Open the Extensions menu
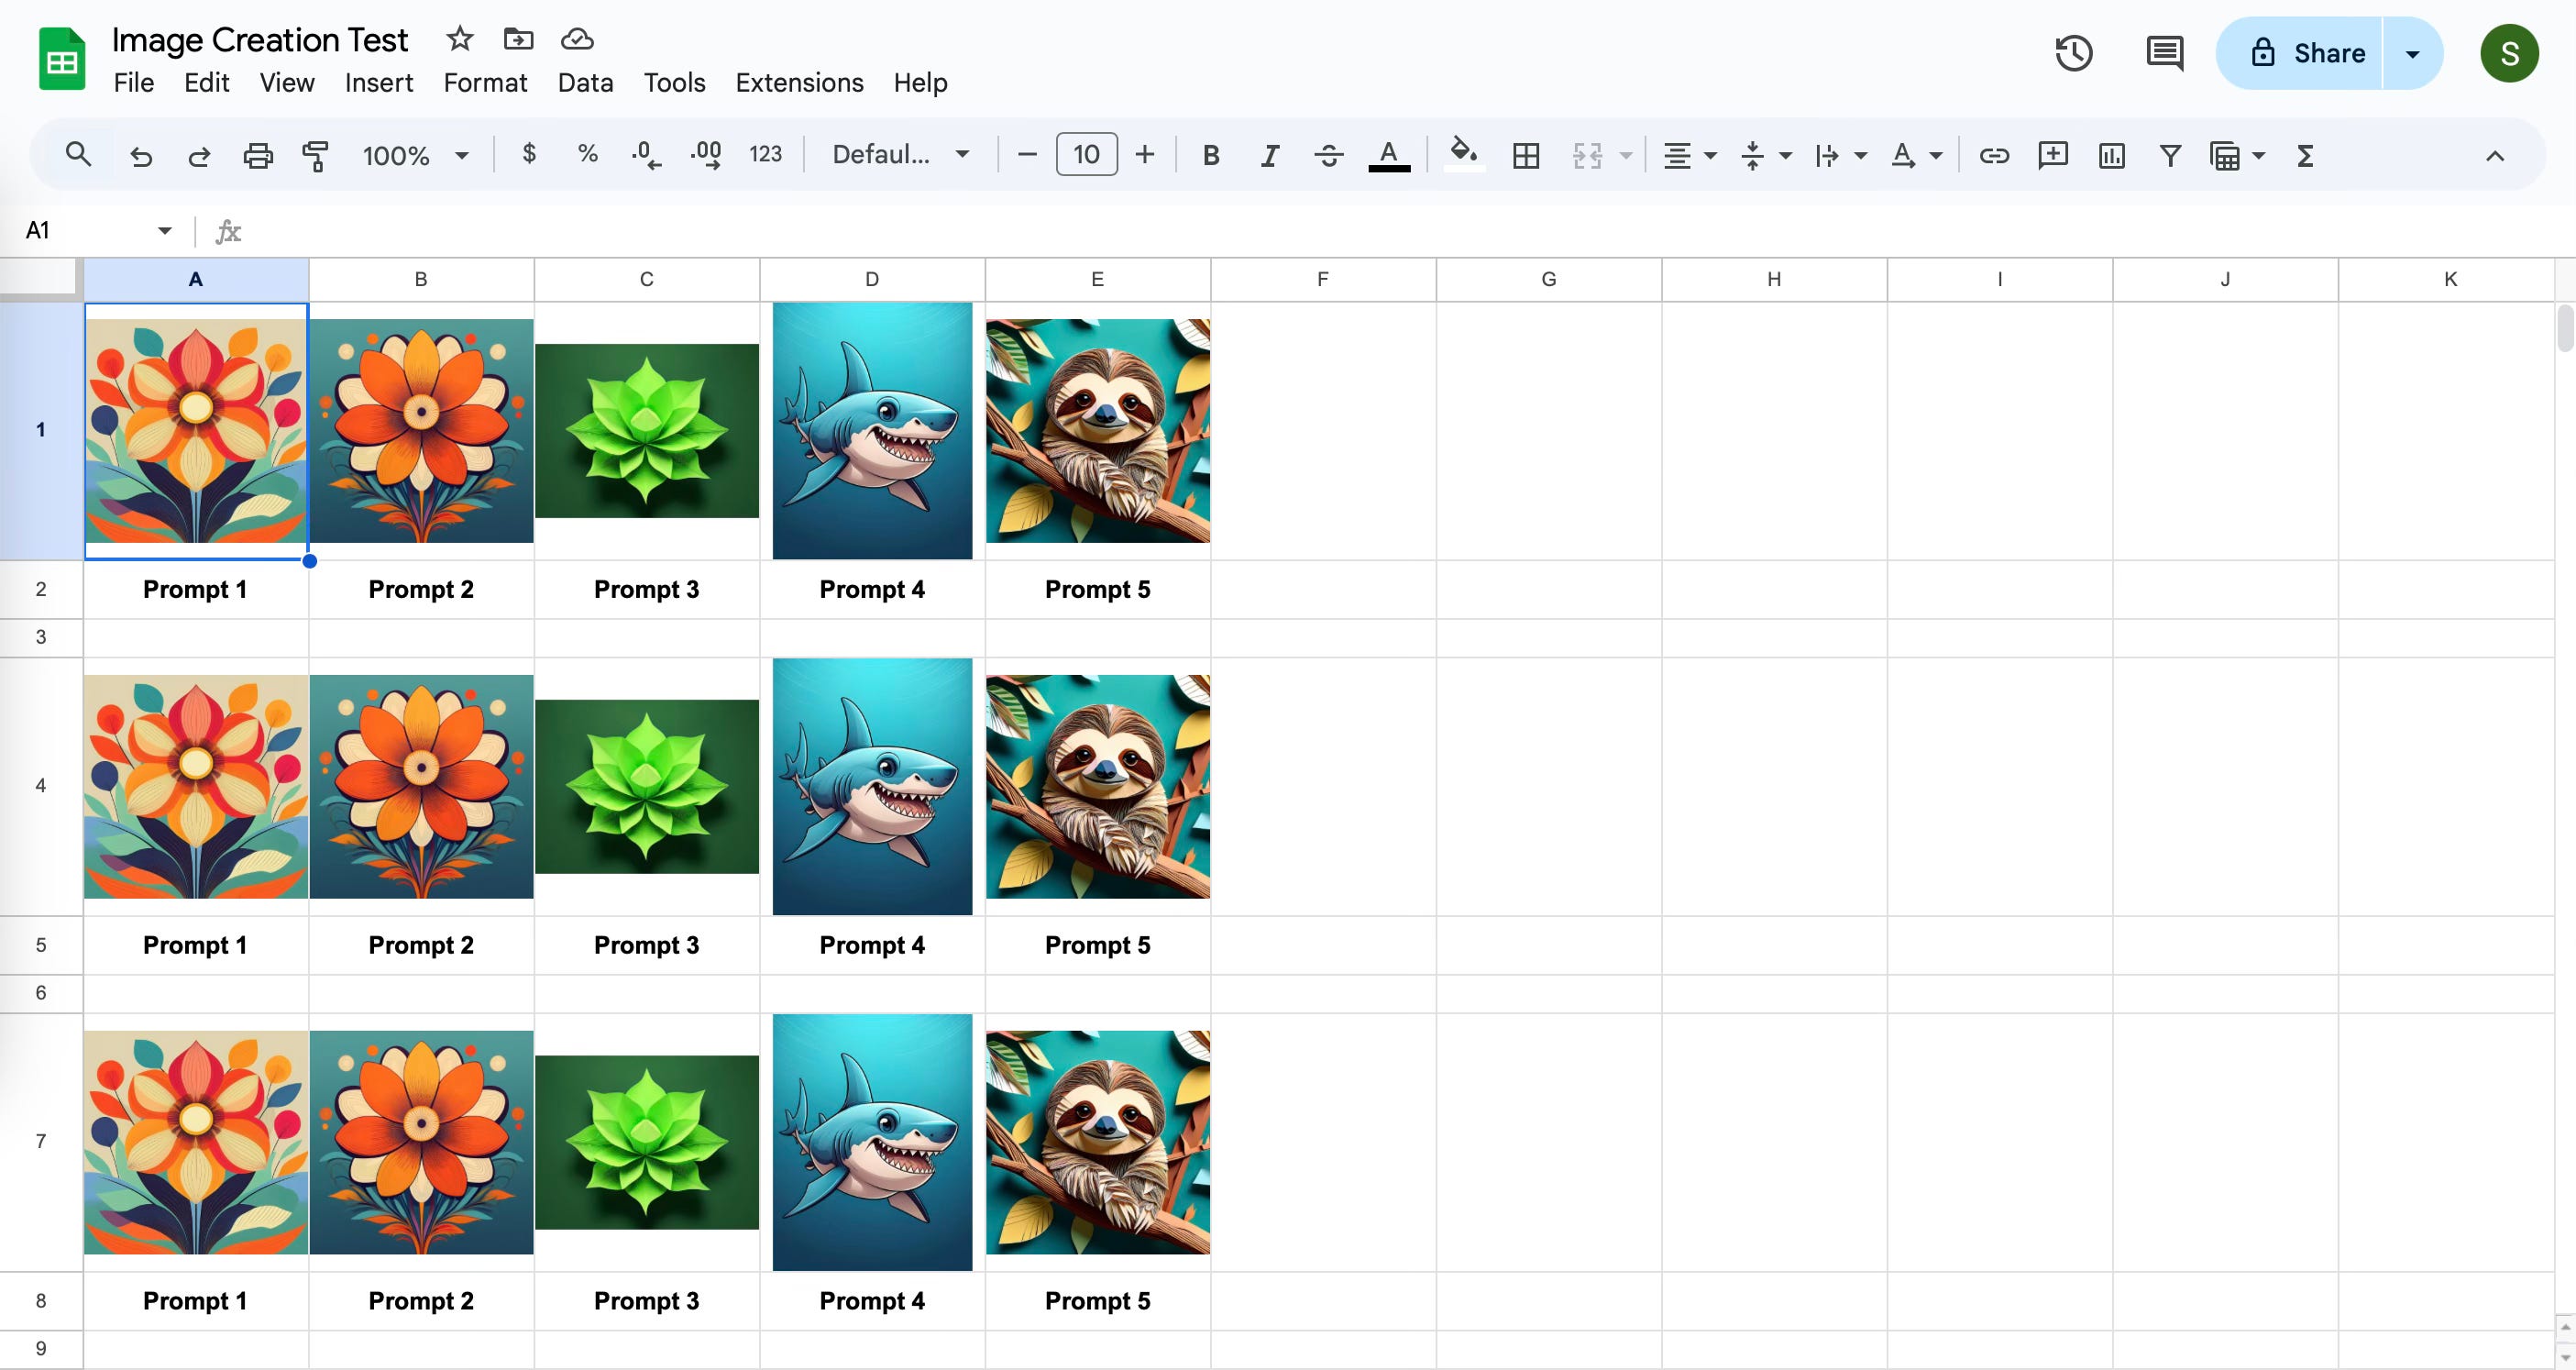Viewport: 2576px width, 1370px height. pyautogui.click(x=799, y=82)
